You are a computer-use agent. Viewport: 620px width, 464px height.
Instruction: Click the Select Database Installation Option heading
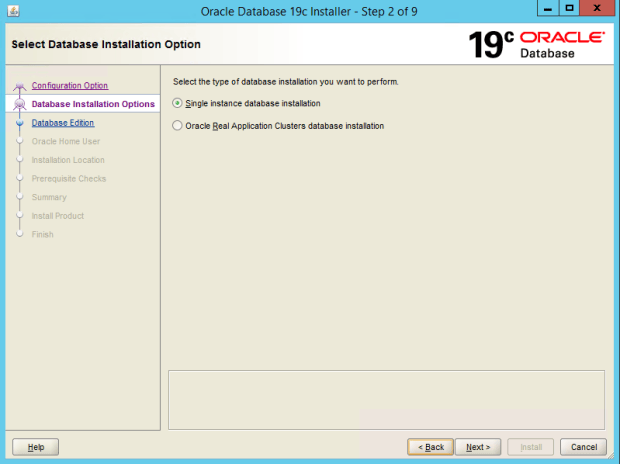[106, 44]
